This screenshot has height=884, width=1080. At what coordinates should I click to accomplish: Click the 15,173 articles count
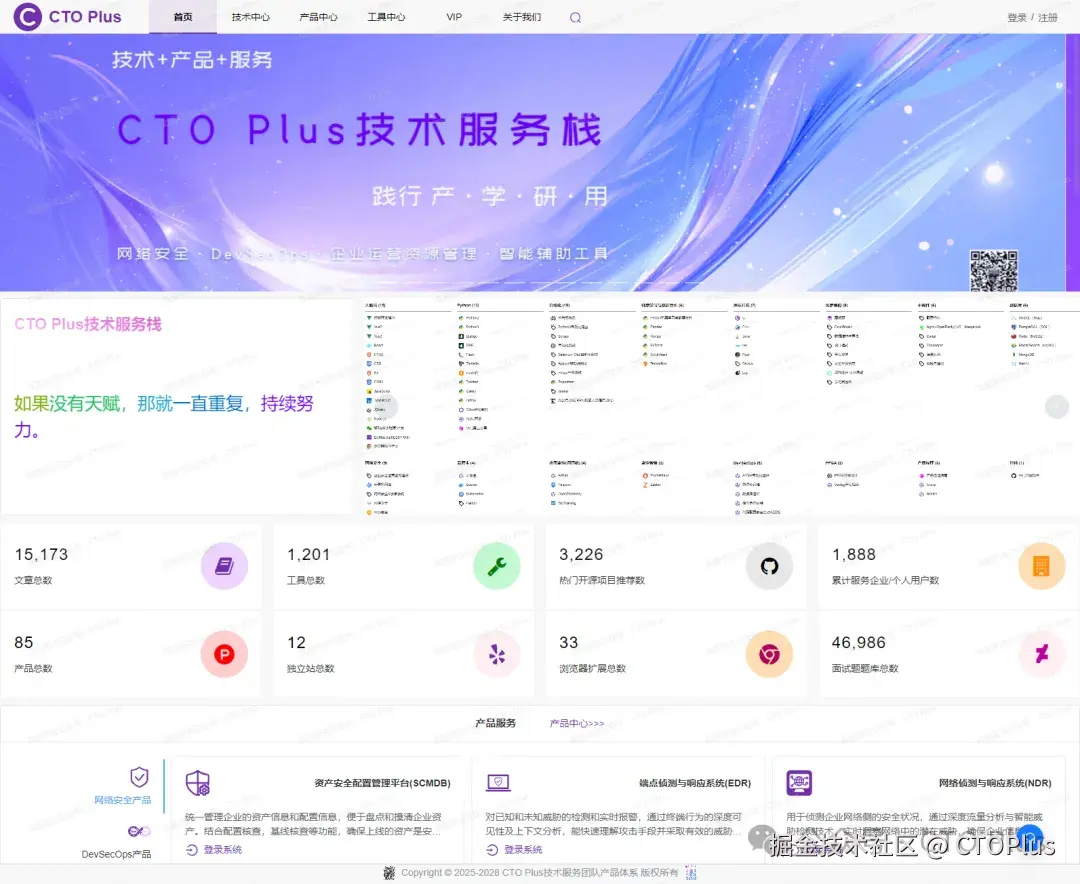41,554
